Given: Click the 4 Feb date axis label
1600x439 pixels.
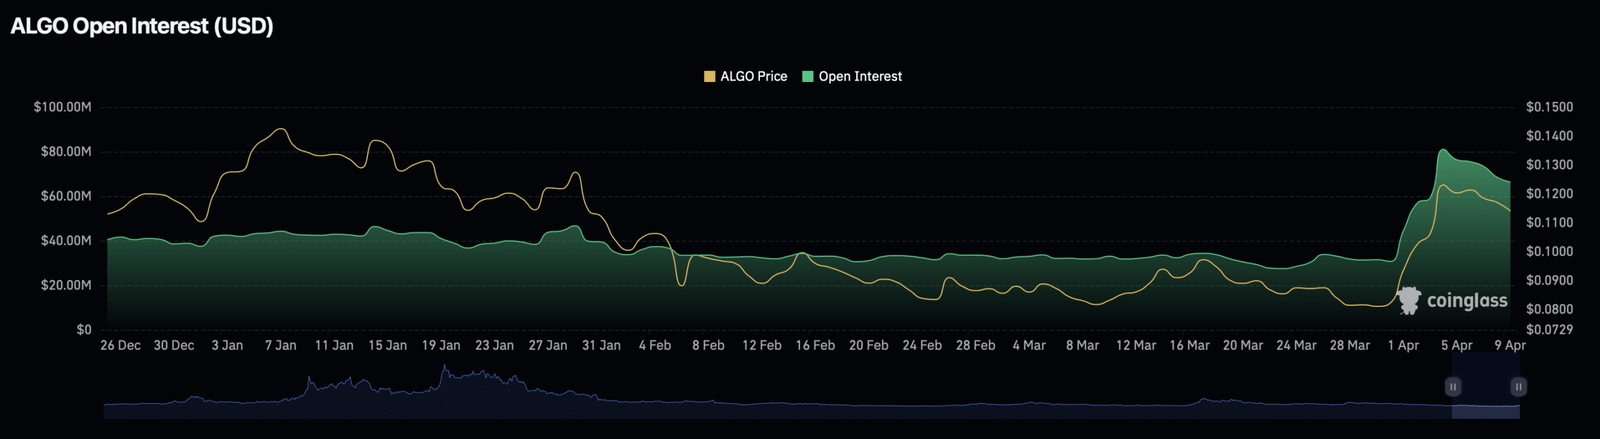Looking at the screenshot, I should [654, 345].
